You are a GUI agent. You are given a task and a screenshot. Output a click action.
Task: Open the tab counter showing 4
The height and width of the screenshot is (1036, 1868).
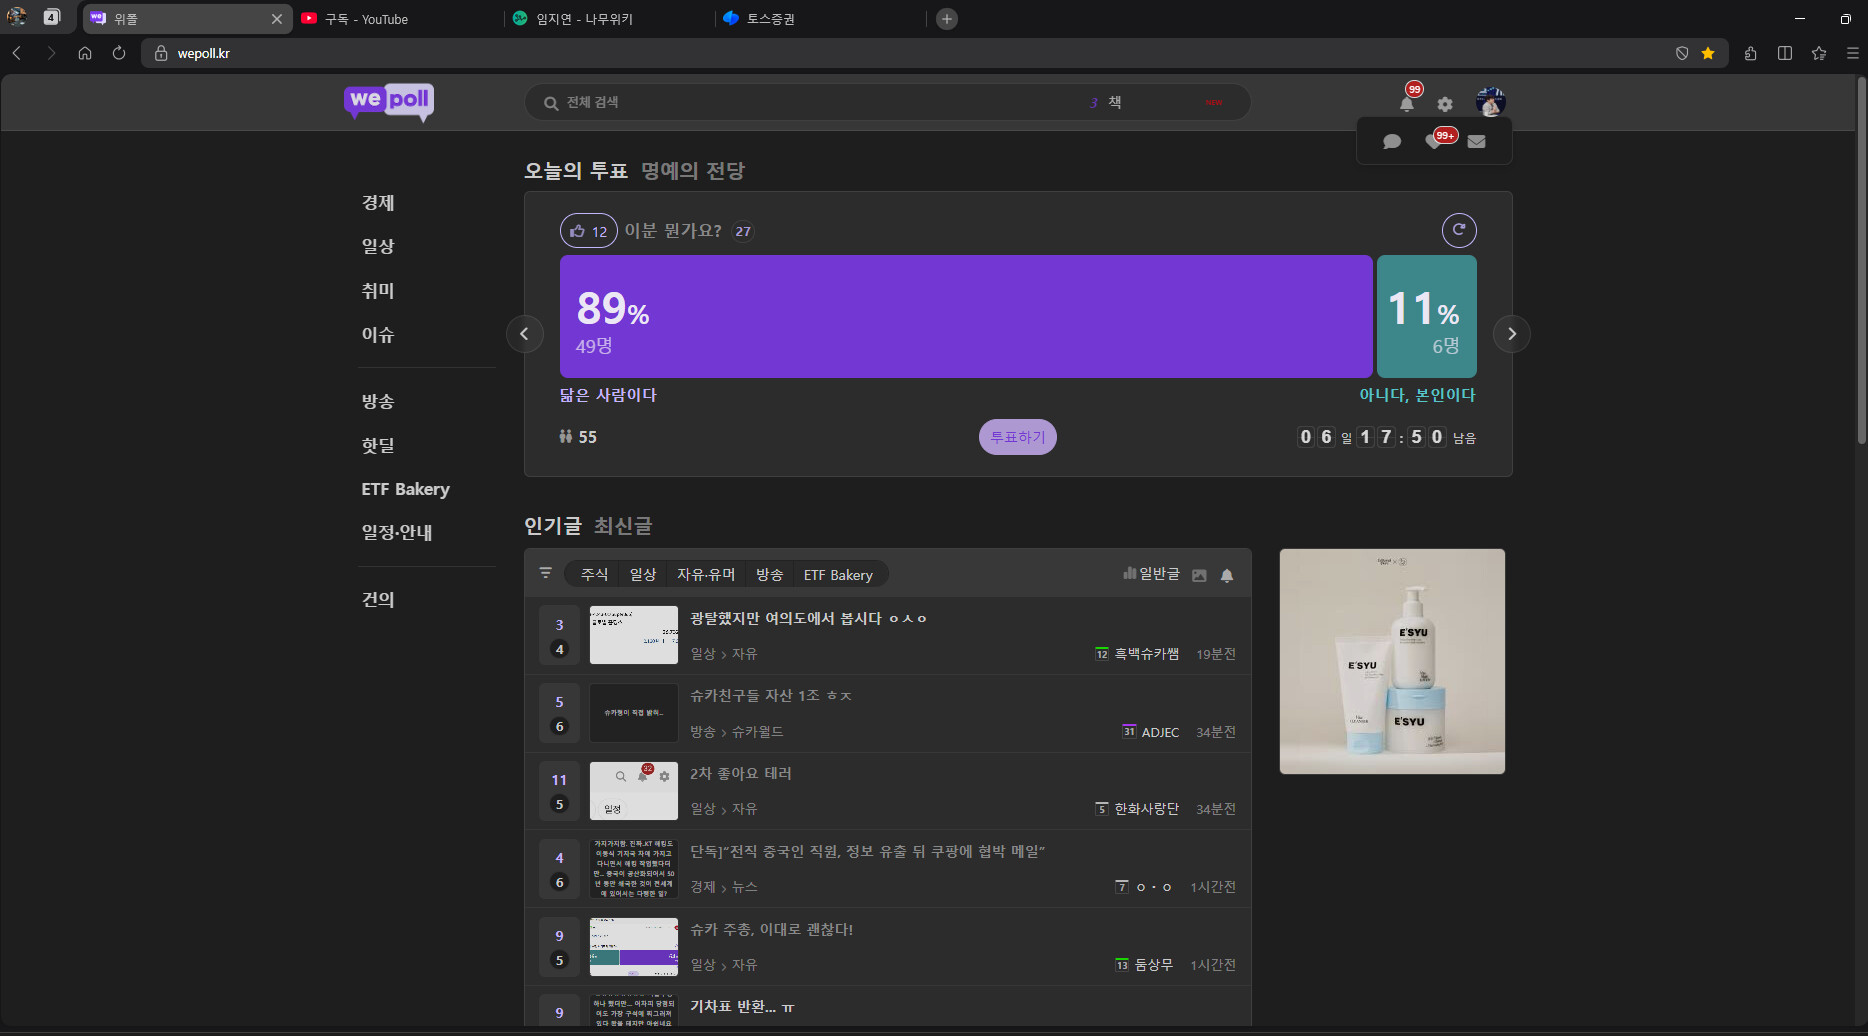coord(52,17)
